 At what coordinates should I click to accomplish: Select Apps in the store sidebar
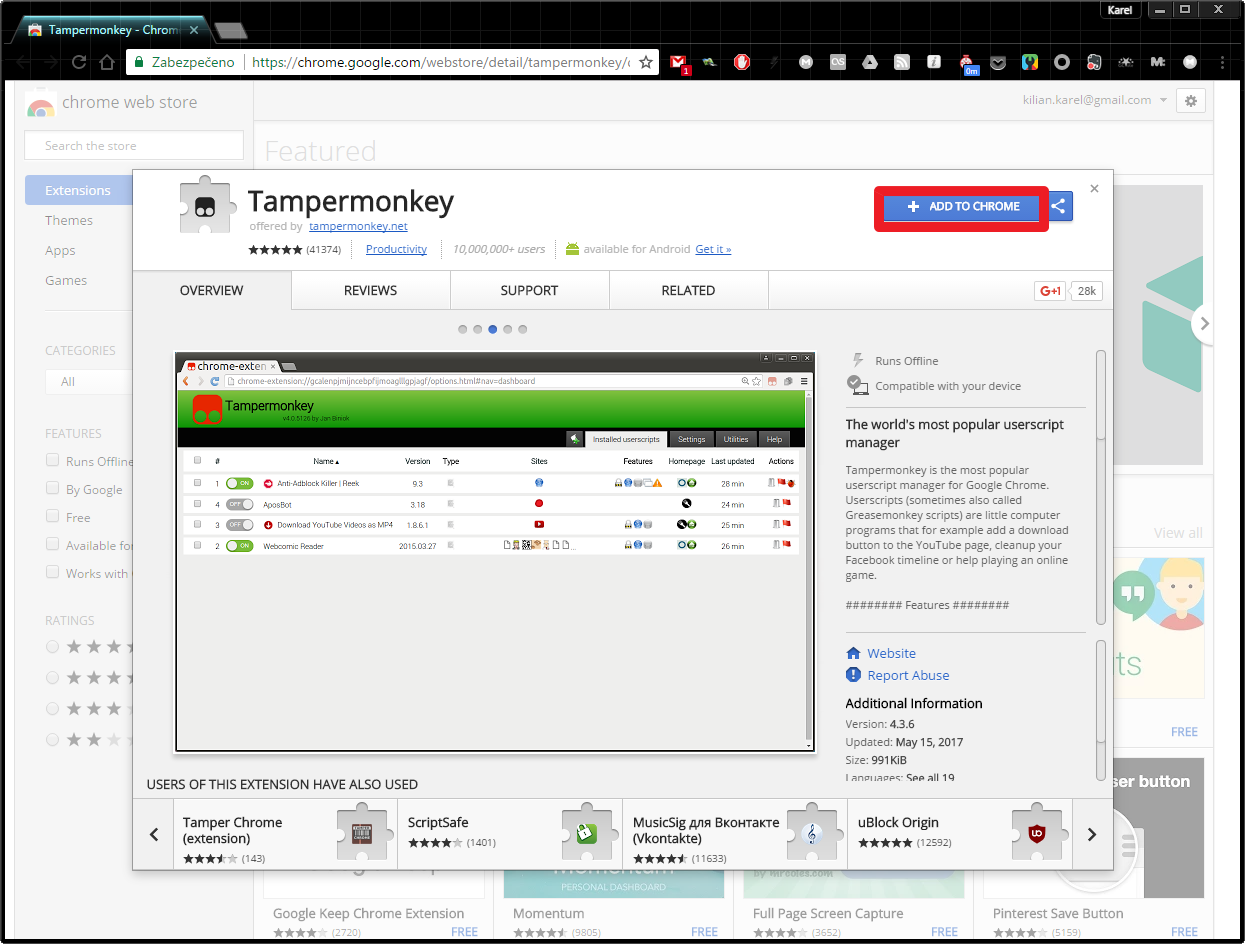coord(60,250)
